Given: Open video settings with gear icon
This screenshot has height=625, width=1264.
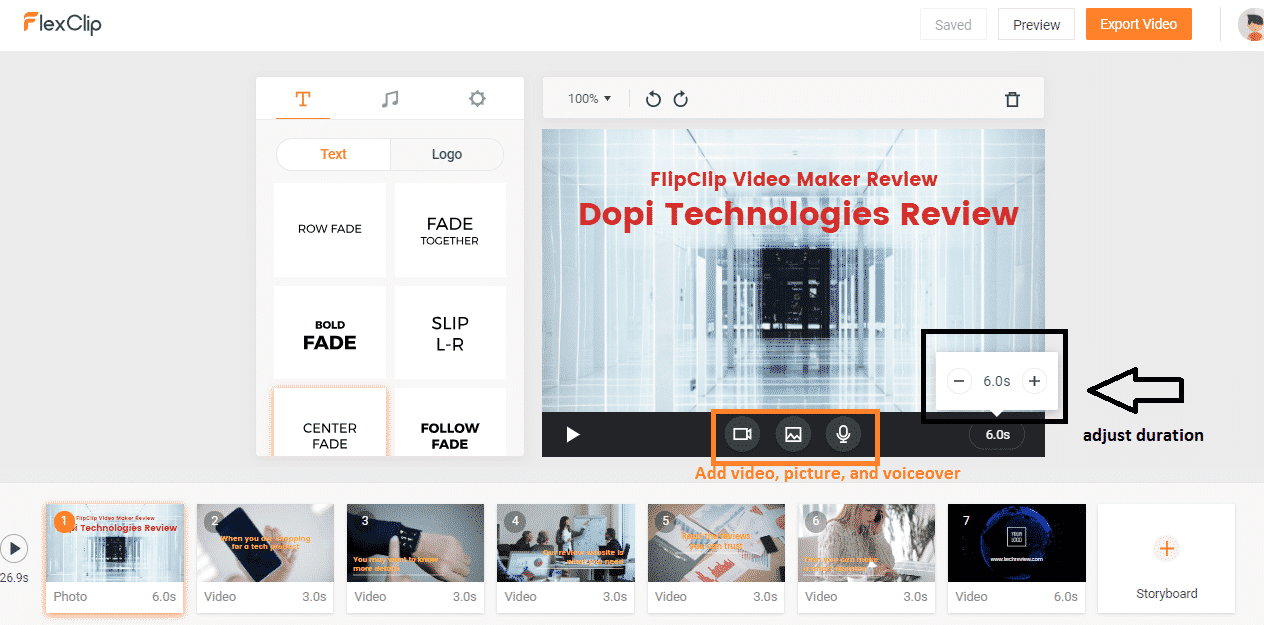Looking at the screenshot, I should pyautogui.click(x=477, y=98).
